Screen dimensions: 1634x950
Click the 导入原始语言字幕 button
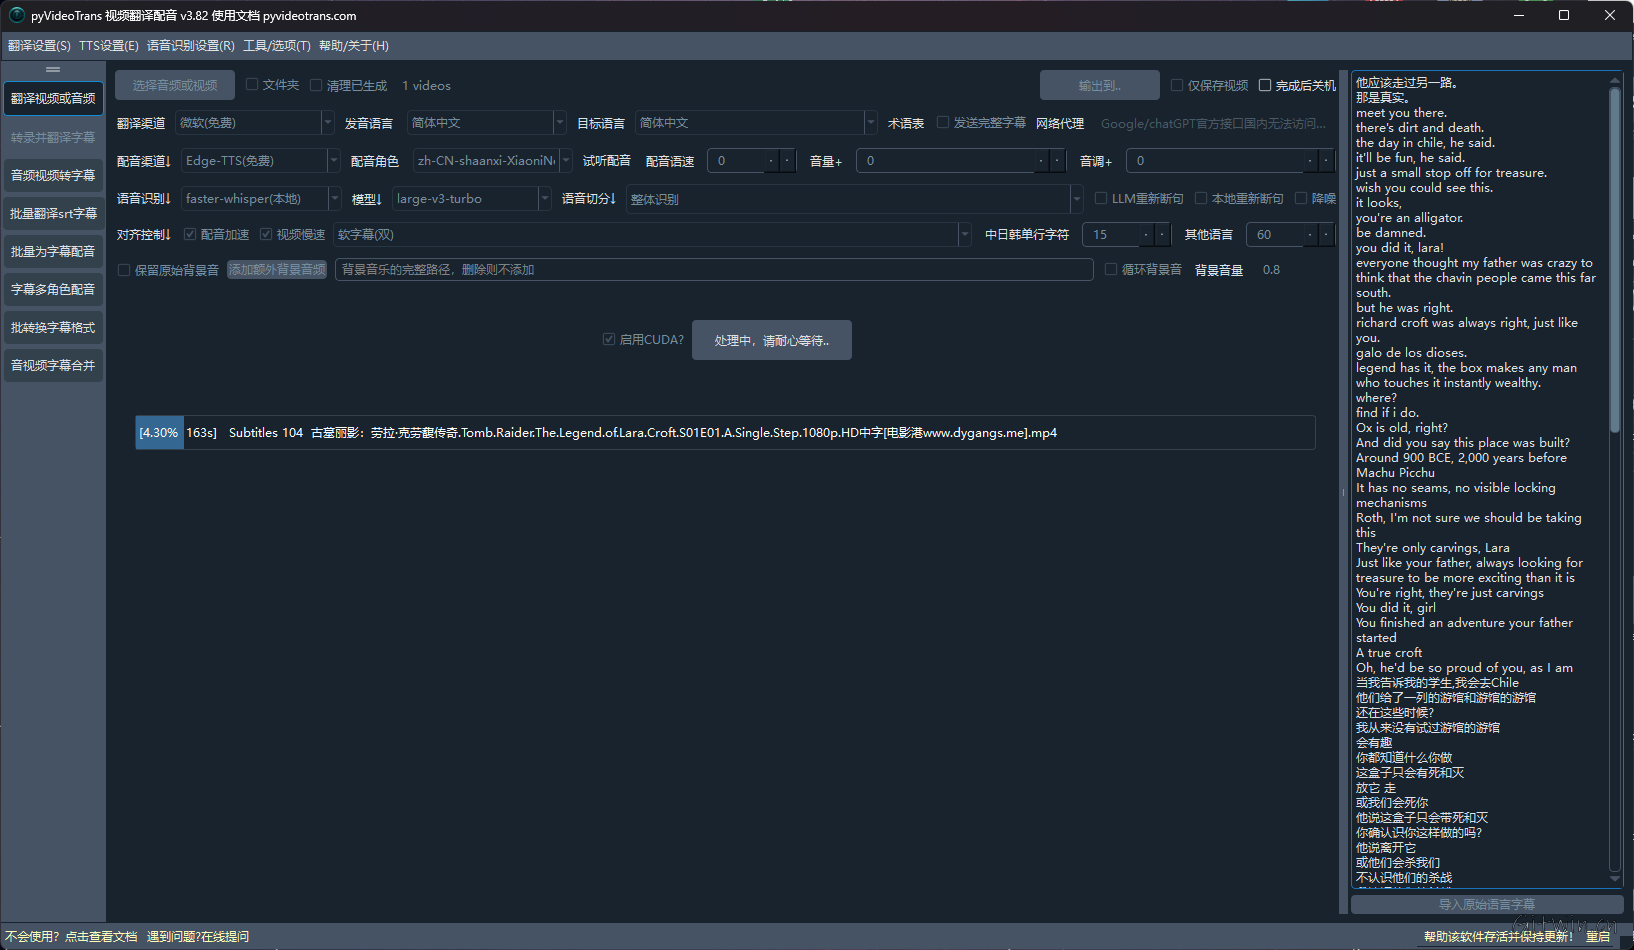click(1487, 904)
